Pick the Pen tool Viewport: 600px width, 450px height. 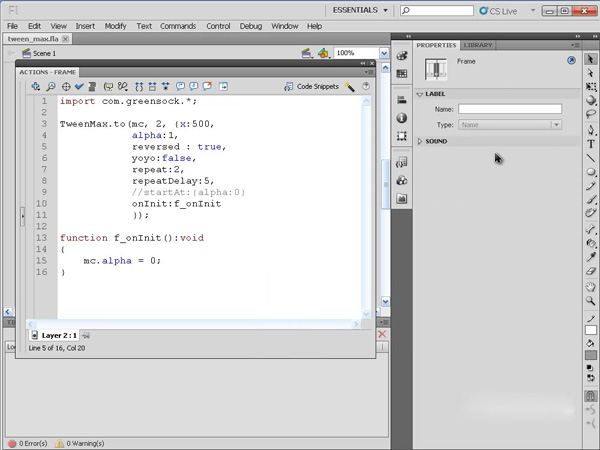(x=591, y=129)
